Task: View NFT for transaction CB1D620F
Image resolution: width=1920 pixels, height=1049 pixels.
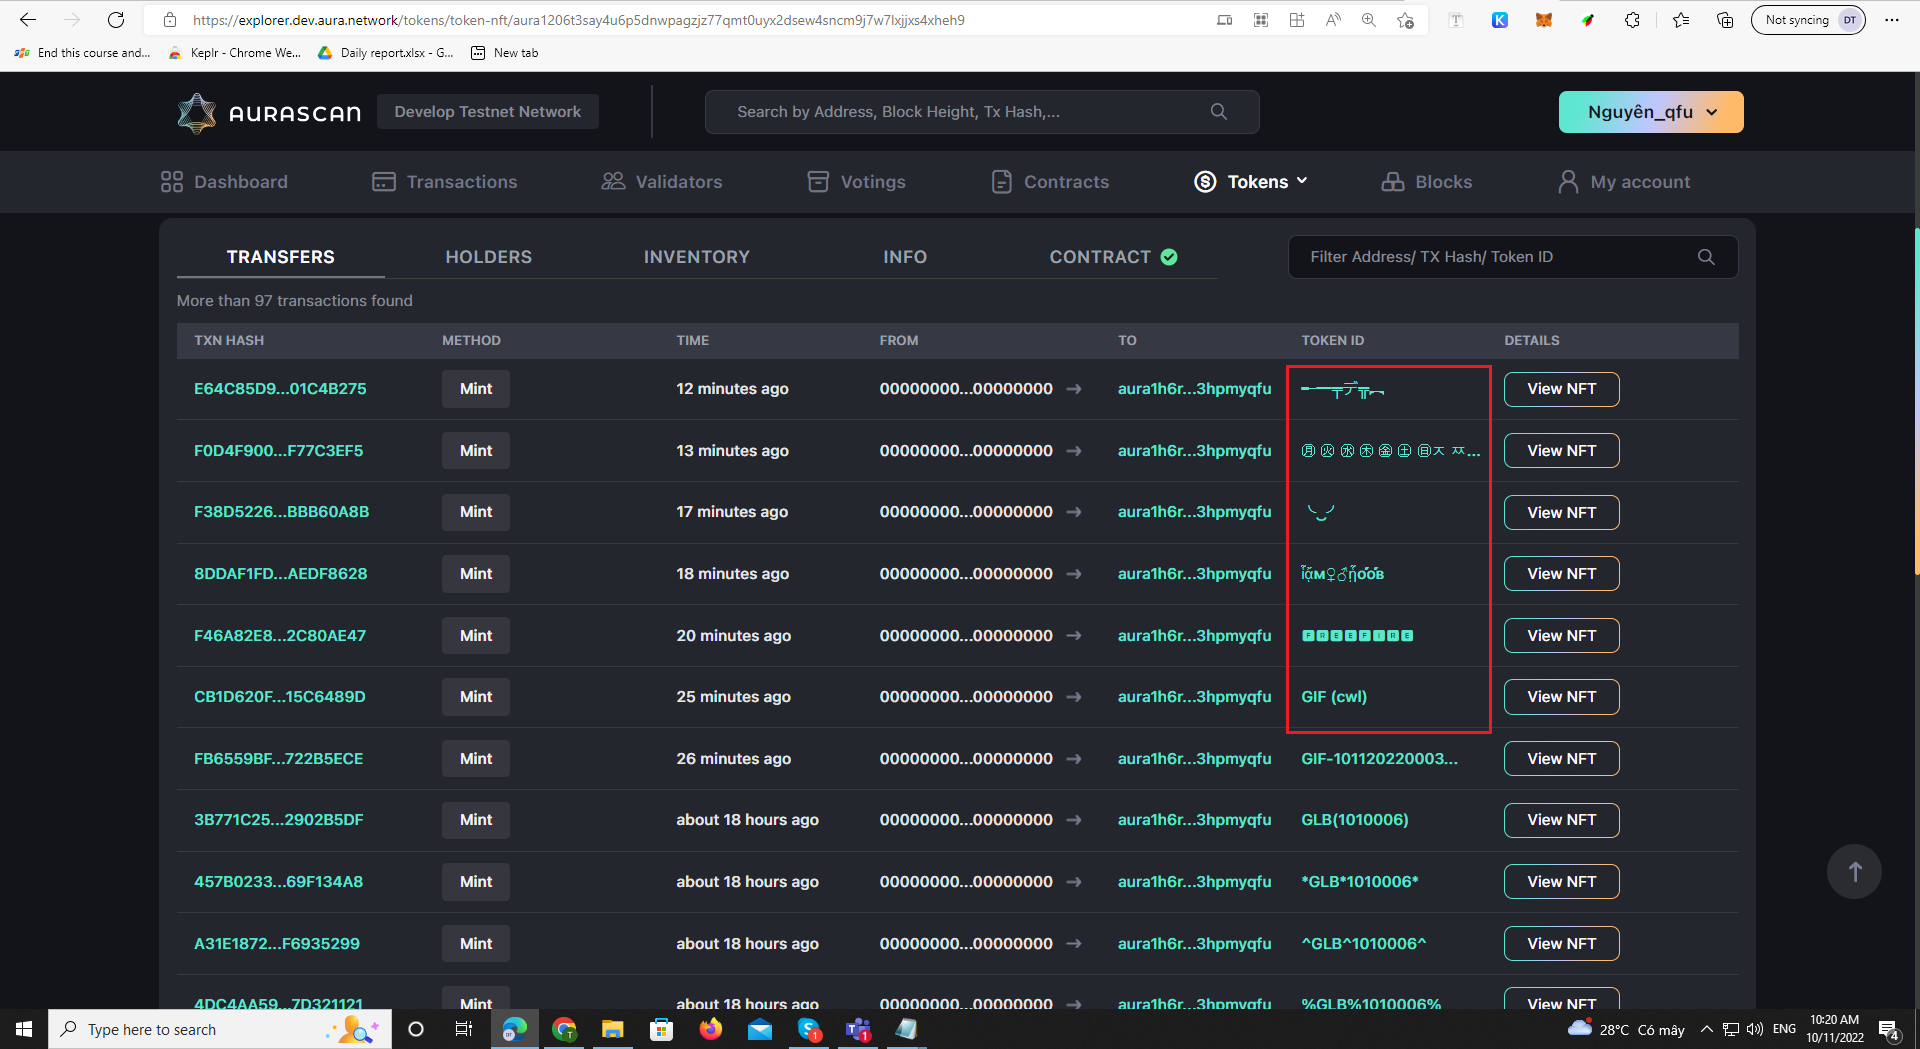Action: coord(1560,697)
